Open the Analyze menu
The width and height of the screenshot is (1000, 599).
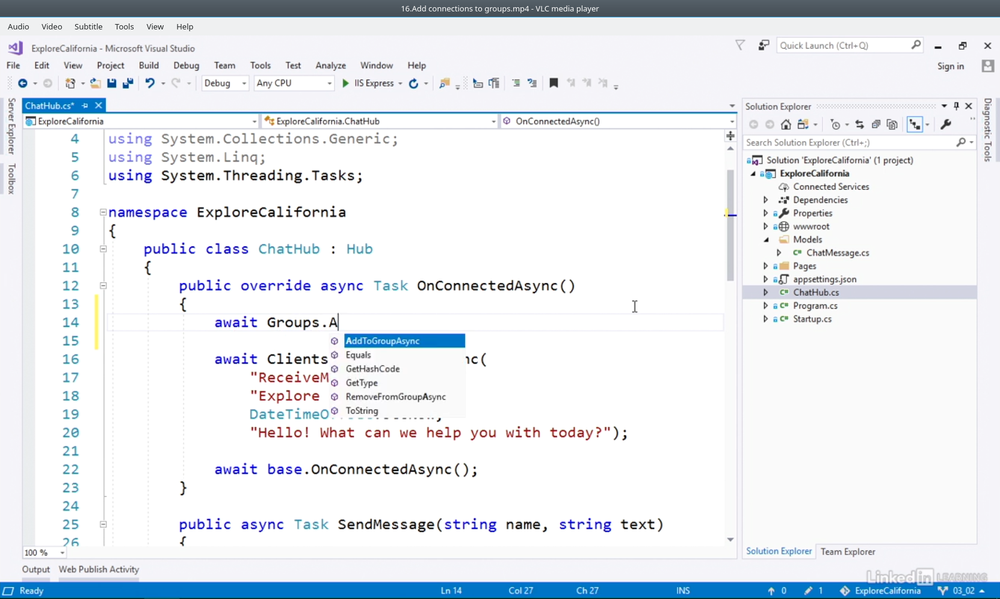coord(330,65)
